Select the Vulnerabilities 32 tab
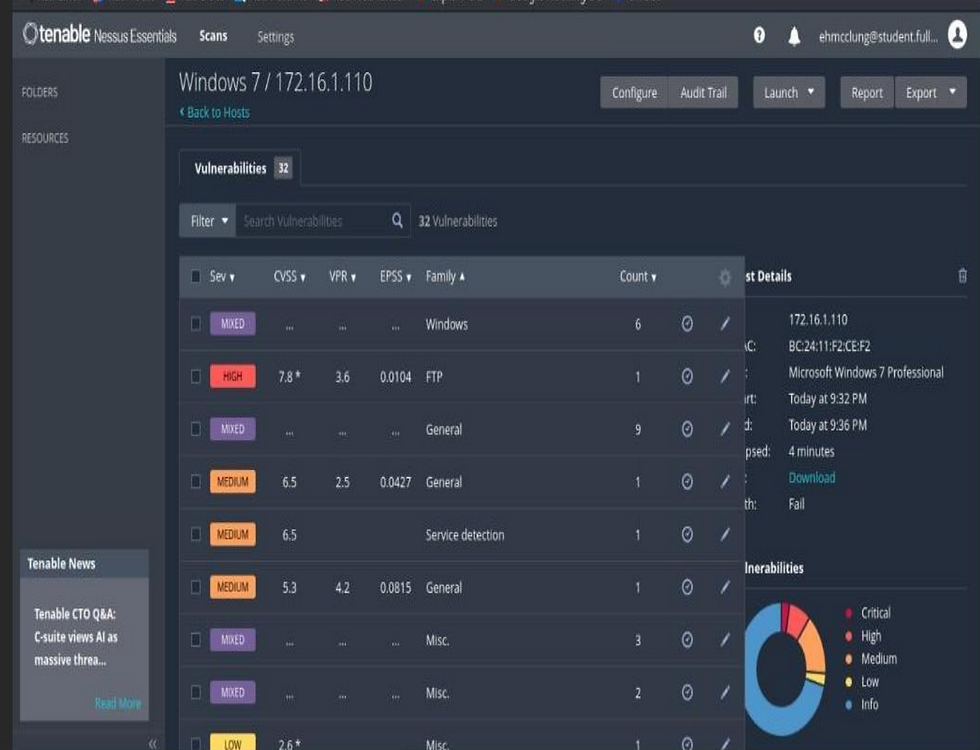Screen dimensions: 980x750 coord(240,168)
